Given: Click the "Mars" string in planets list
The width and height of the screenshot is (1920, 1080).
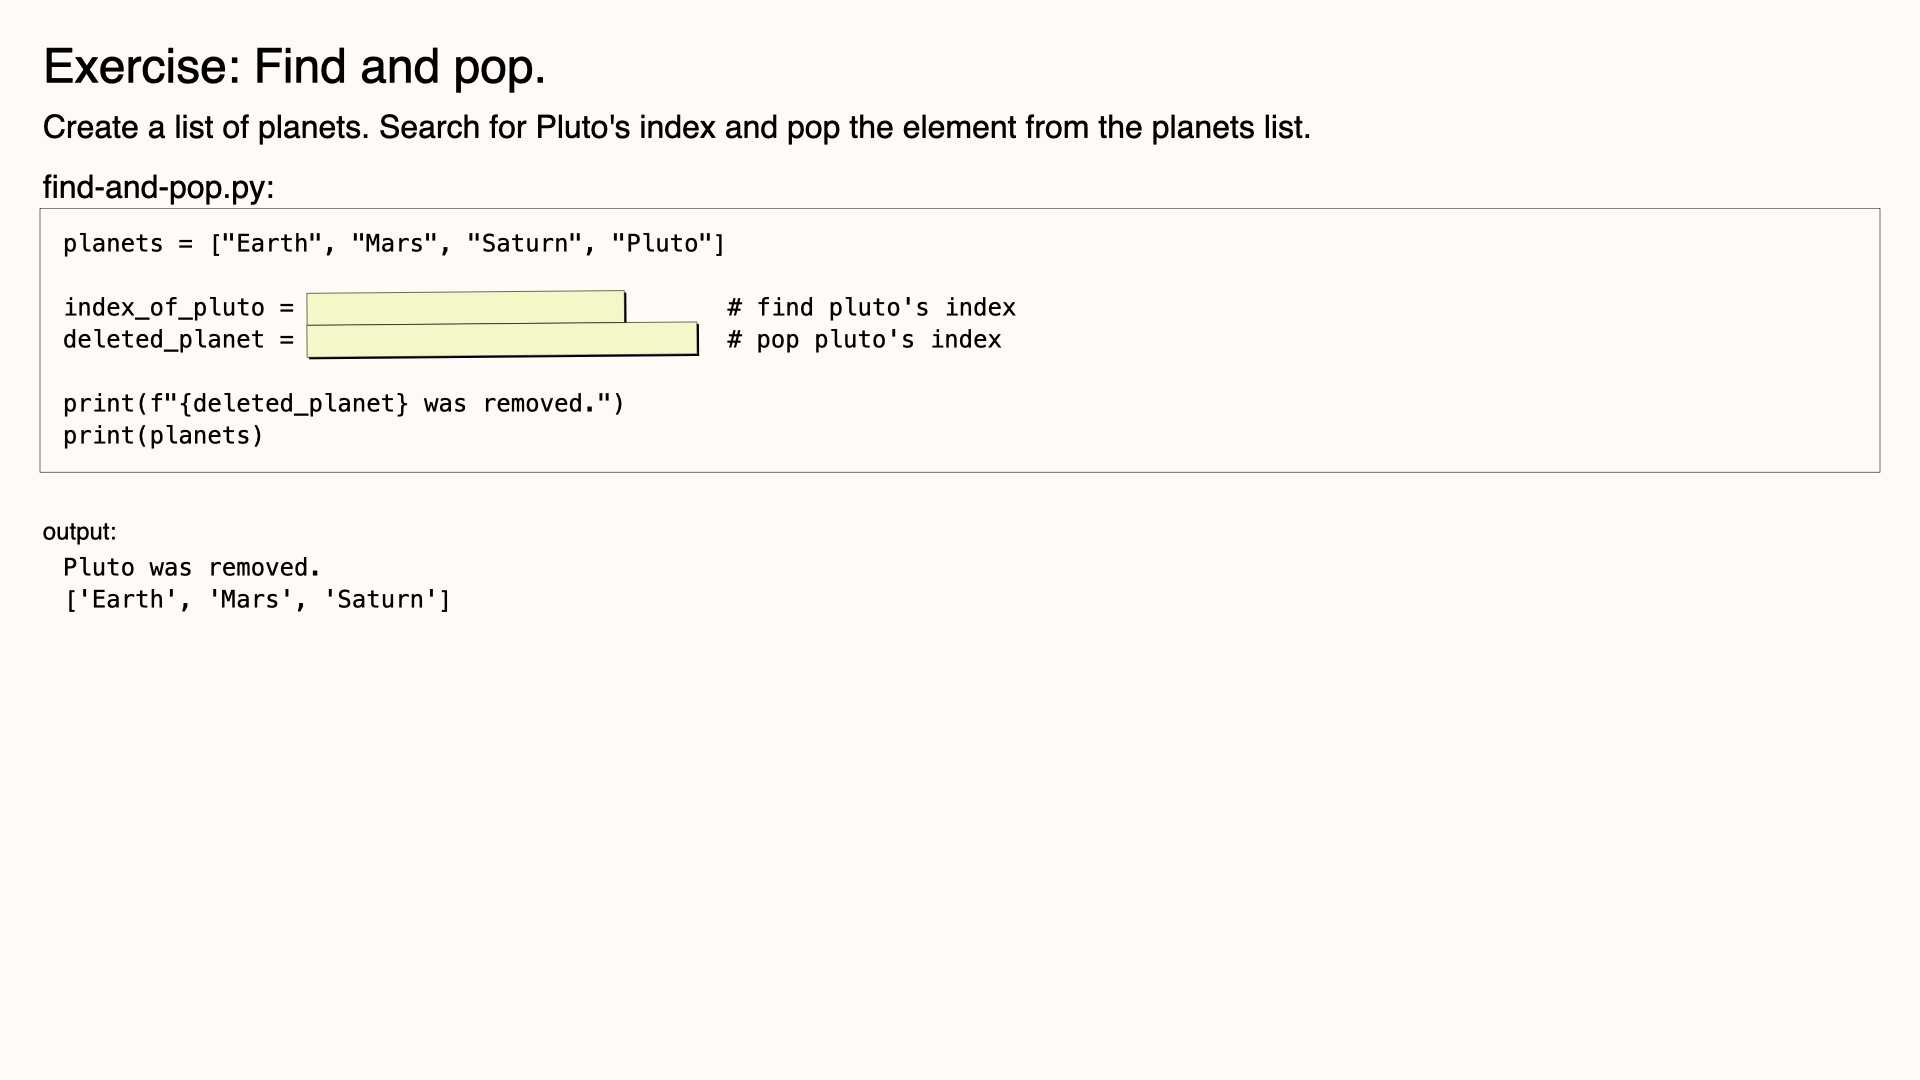Looking at the screenshot, I should click(x=394, y=244).
